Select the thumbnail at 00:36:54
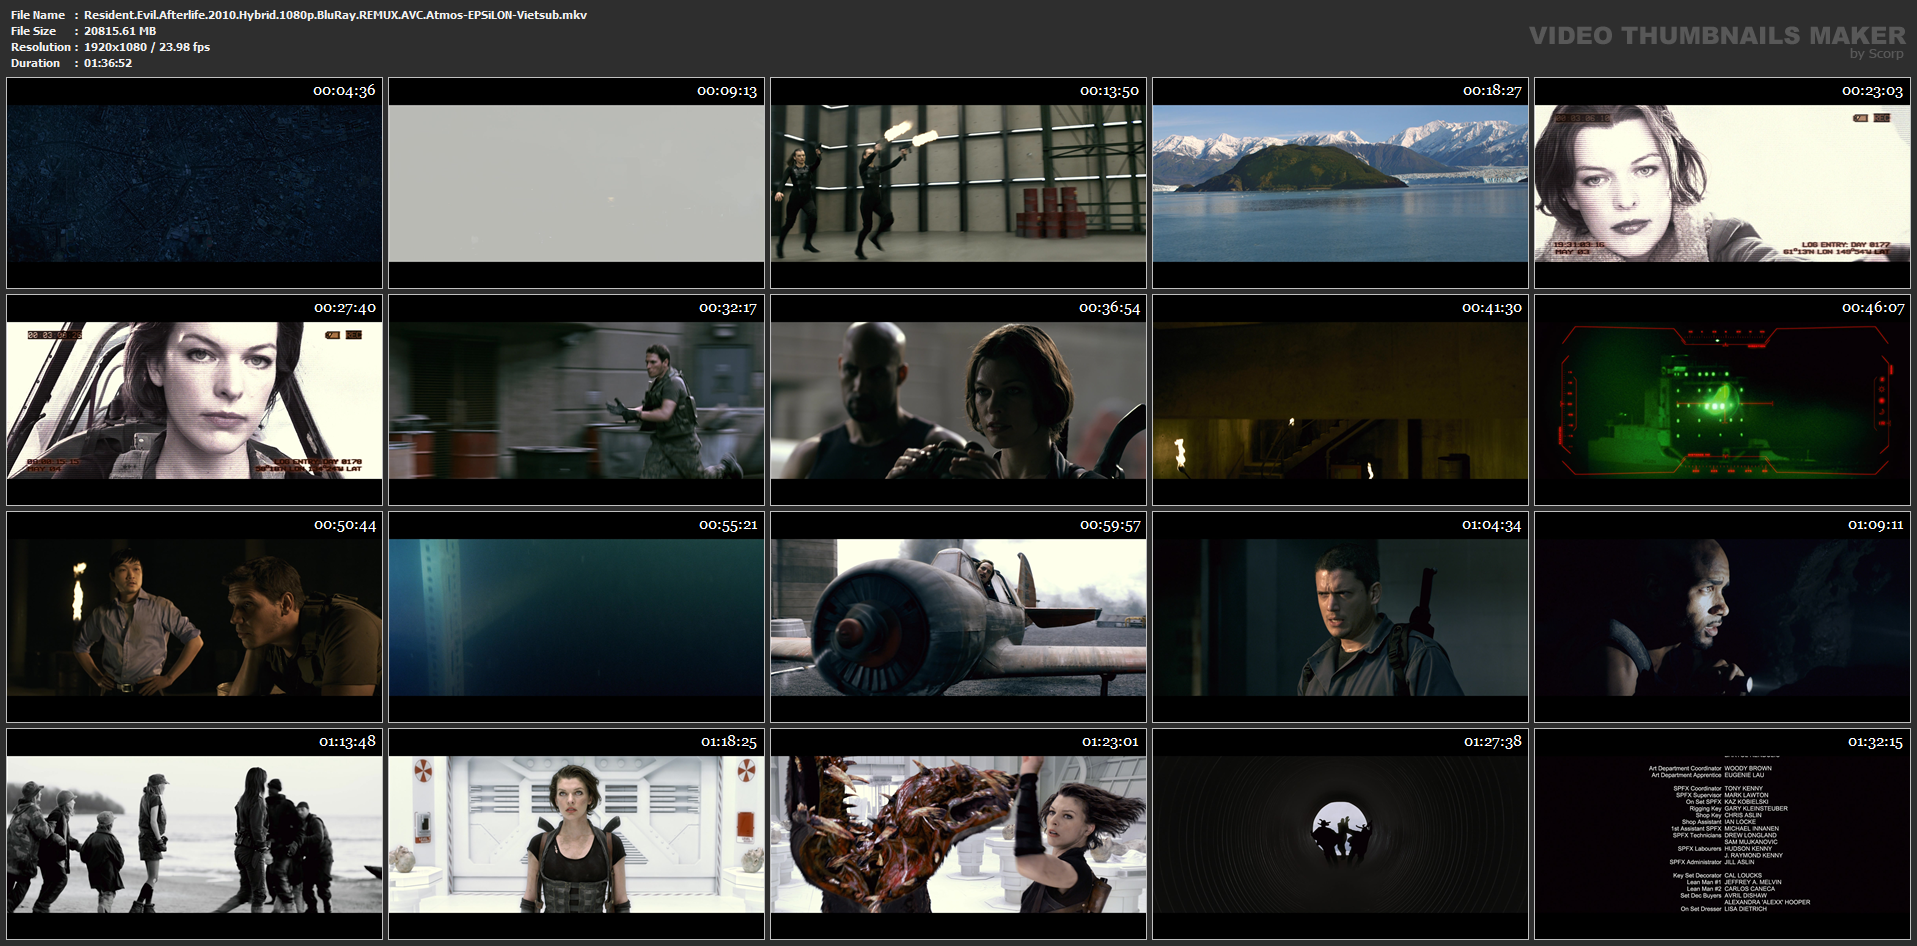 point(958,400)
